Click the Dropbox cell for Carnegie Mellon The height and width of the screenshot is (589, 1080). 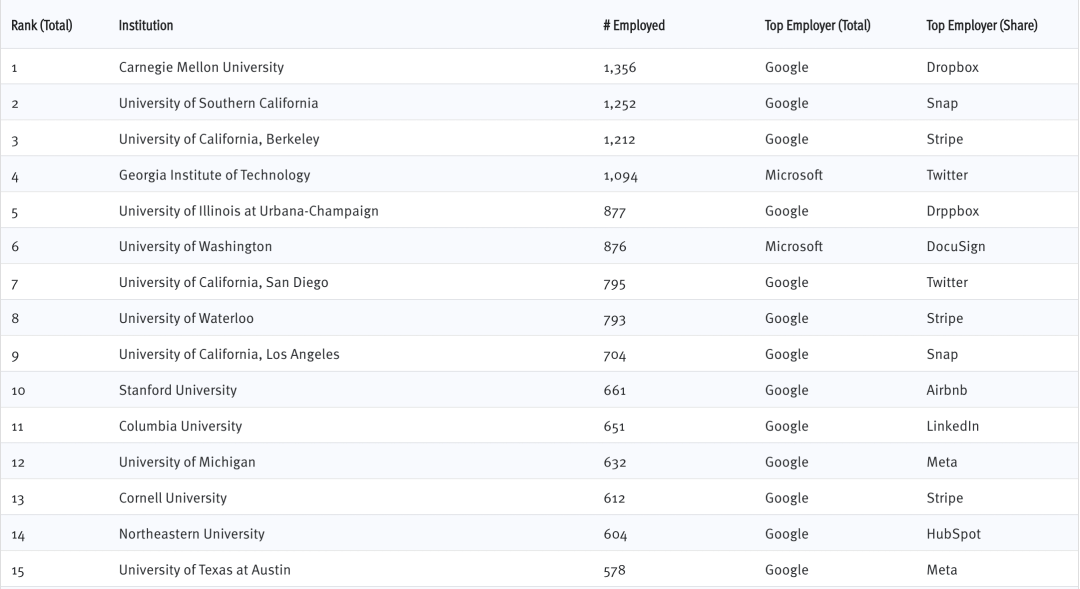pyautogui.click(x=952, y=67)
